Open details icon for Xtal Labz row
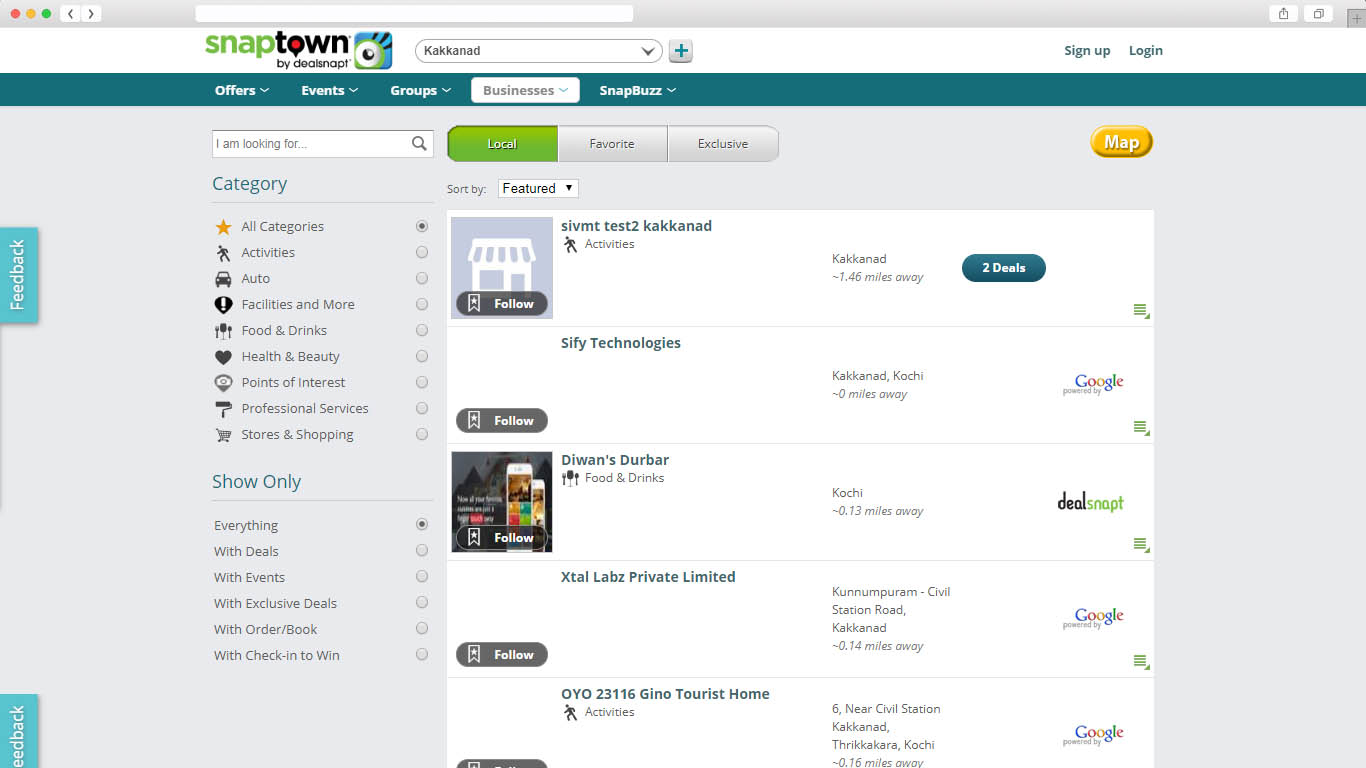Viewport: 1366px width, 768px height. pyautogui.click(x=1141, y=662)
